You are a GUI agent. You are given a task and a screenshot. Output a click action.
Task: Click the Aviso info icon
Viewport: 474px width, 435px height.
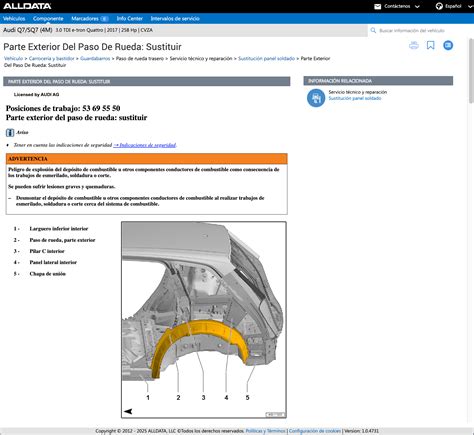pyautogui.click(x=10, y=133)
